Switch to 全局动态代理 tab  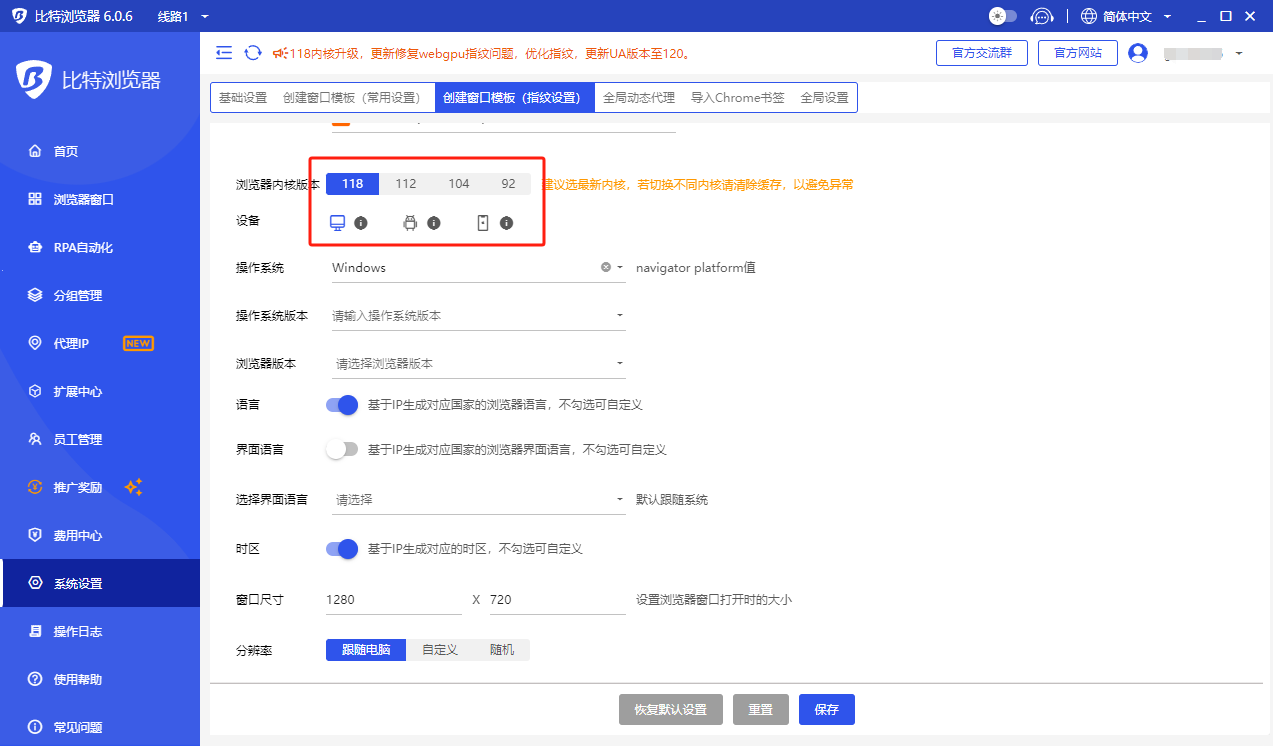[x=639, y=98]
